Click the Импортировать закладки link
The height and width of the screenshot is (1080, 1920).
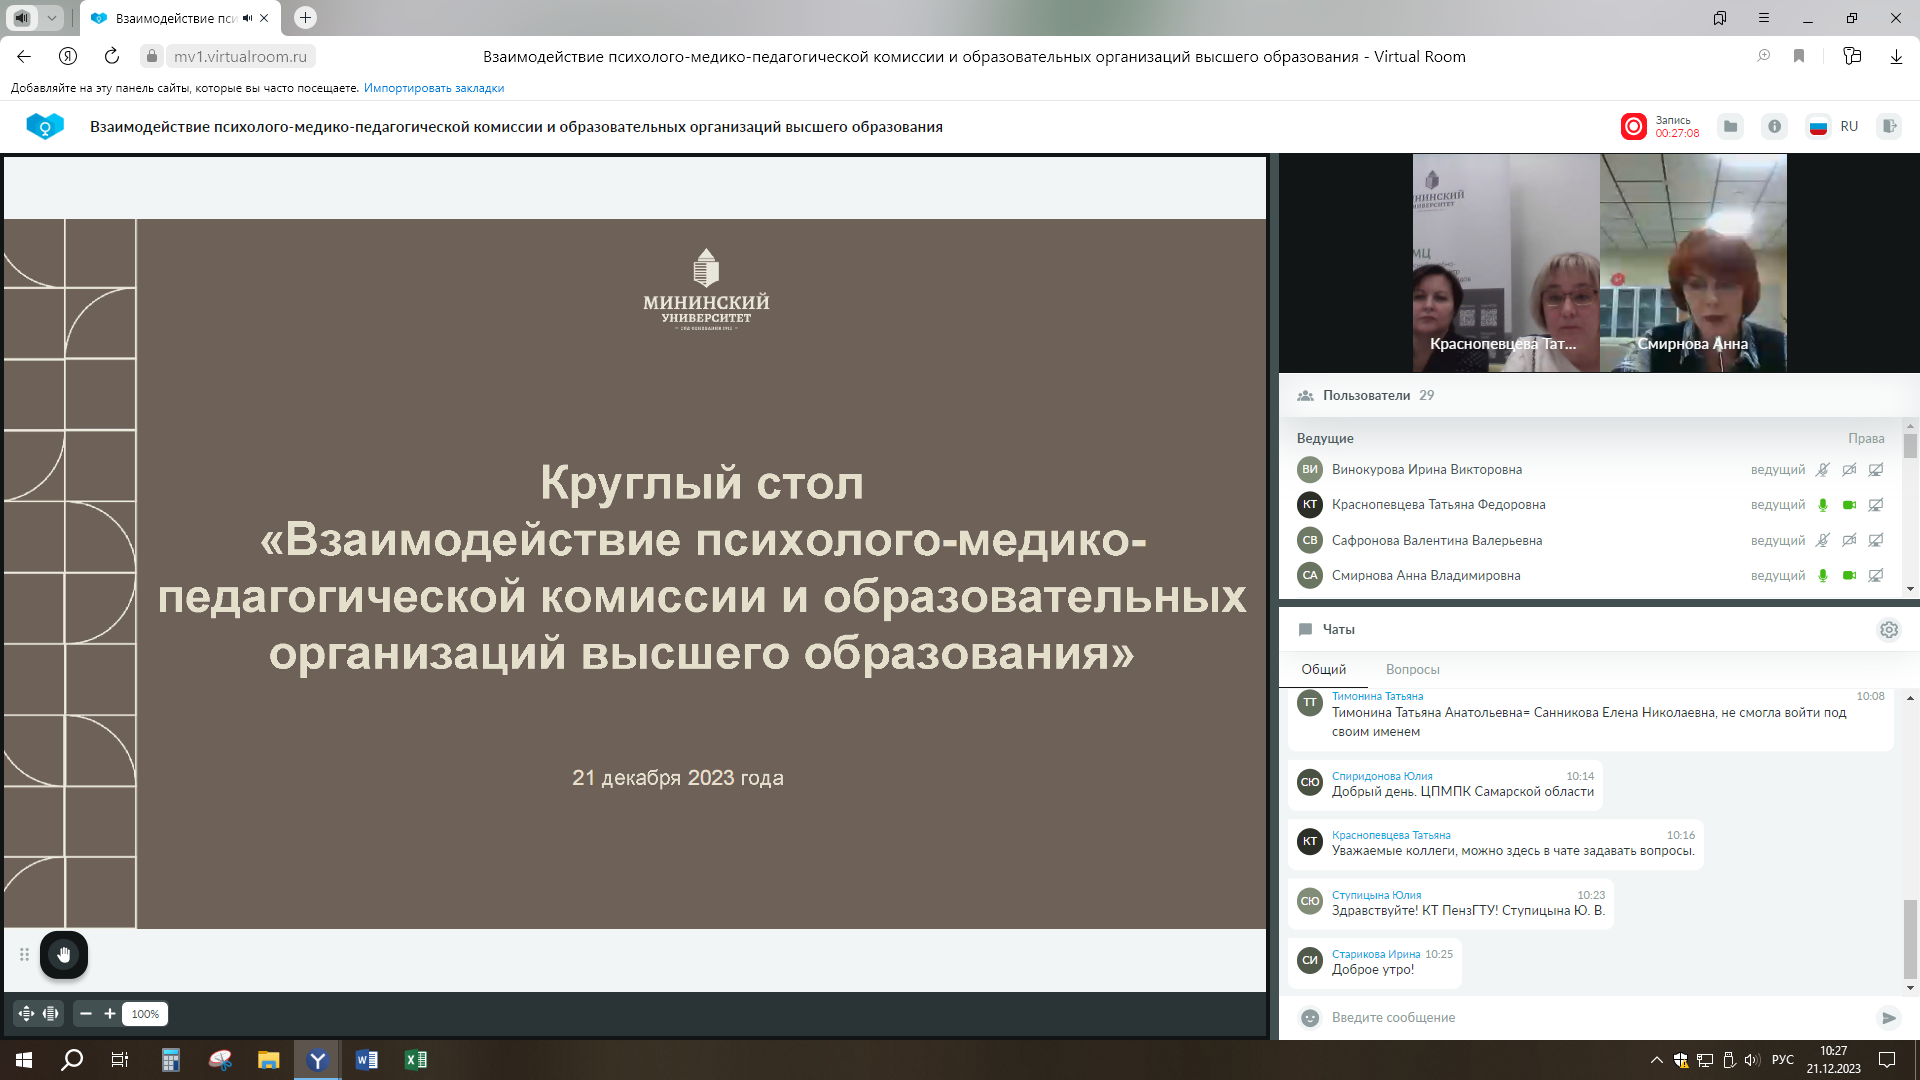click(434, 88)
